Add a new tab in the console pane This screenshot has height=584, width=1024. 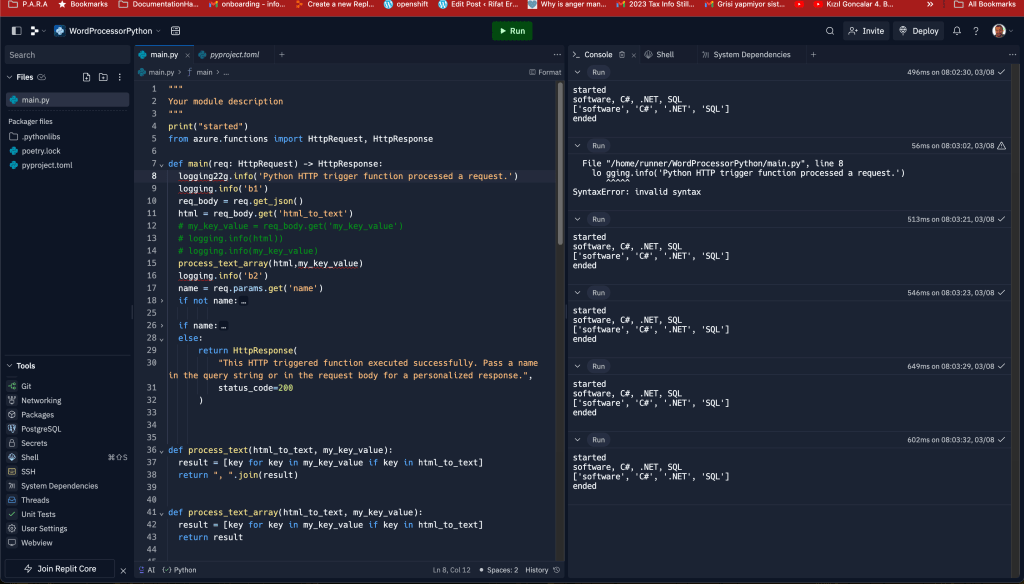point(813,55)
